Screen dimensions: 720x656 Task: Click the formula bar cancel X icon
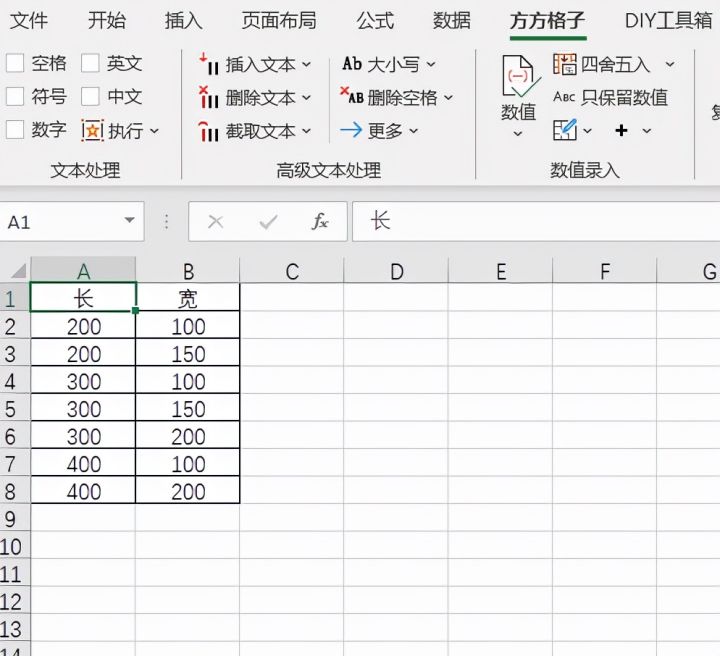(215, 222)
